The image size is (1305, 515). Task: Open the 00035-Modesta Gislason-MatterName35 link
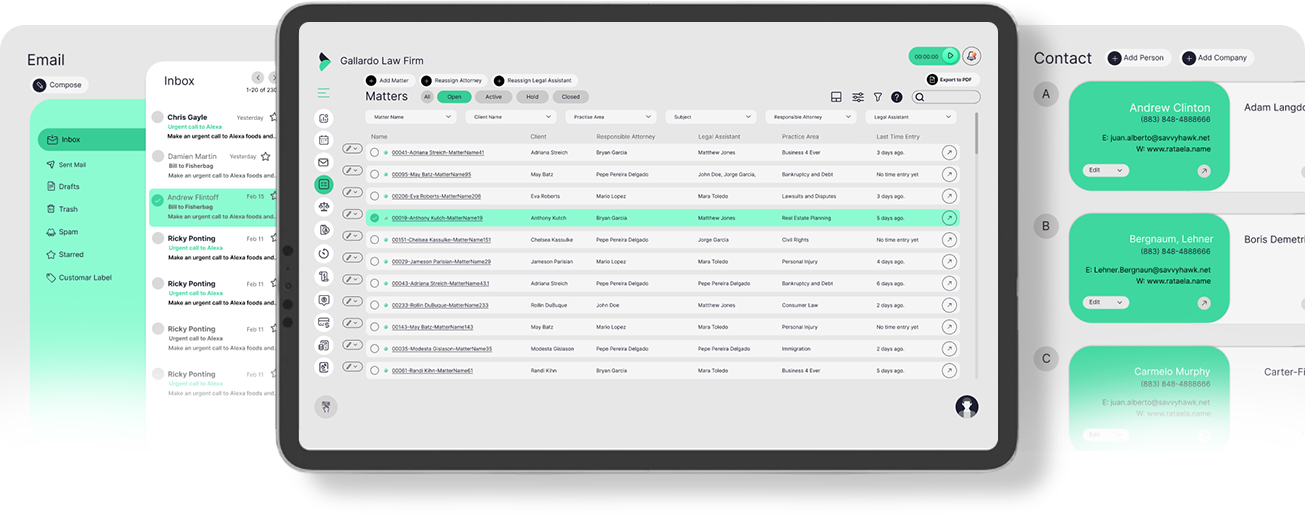[442, 349]
